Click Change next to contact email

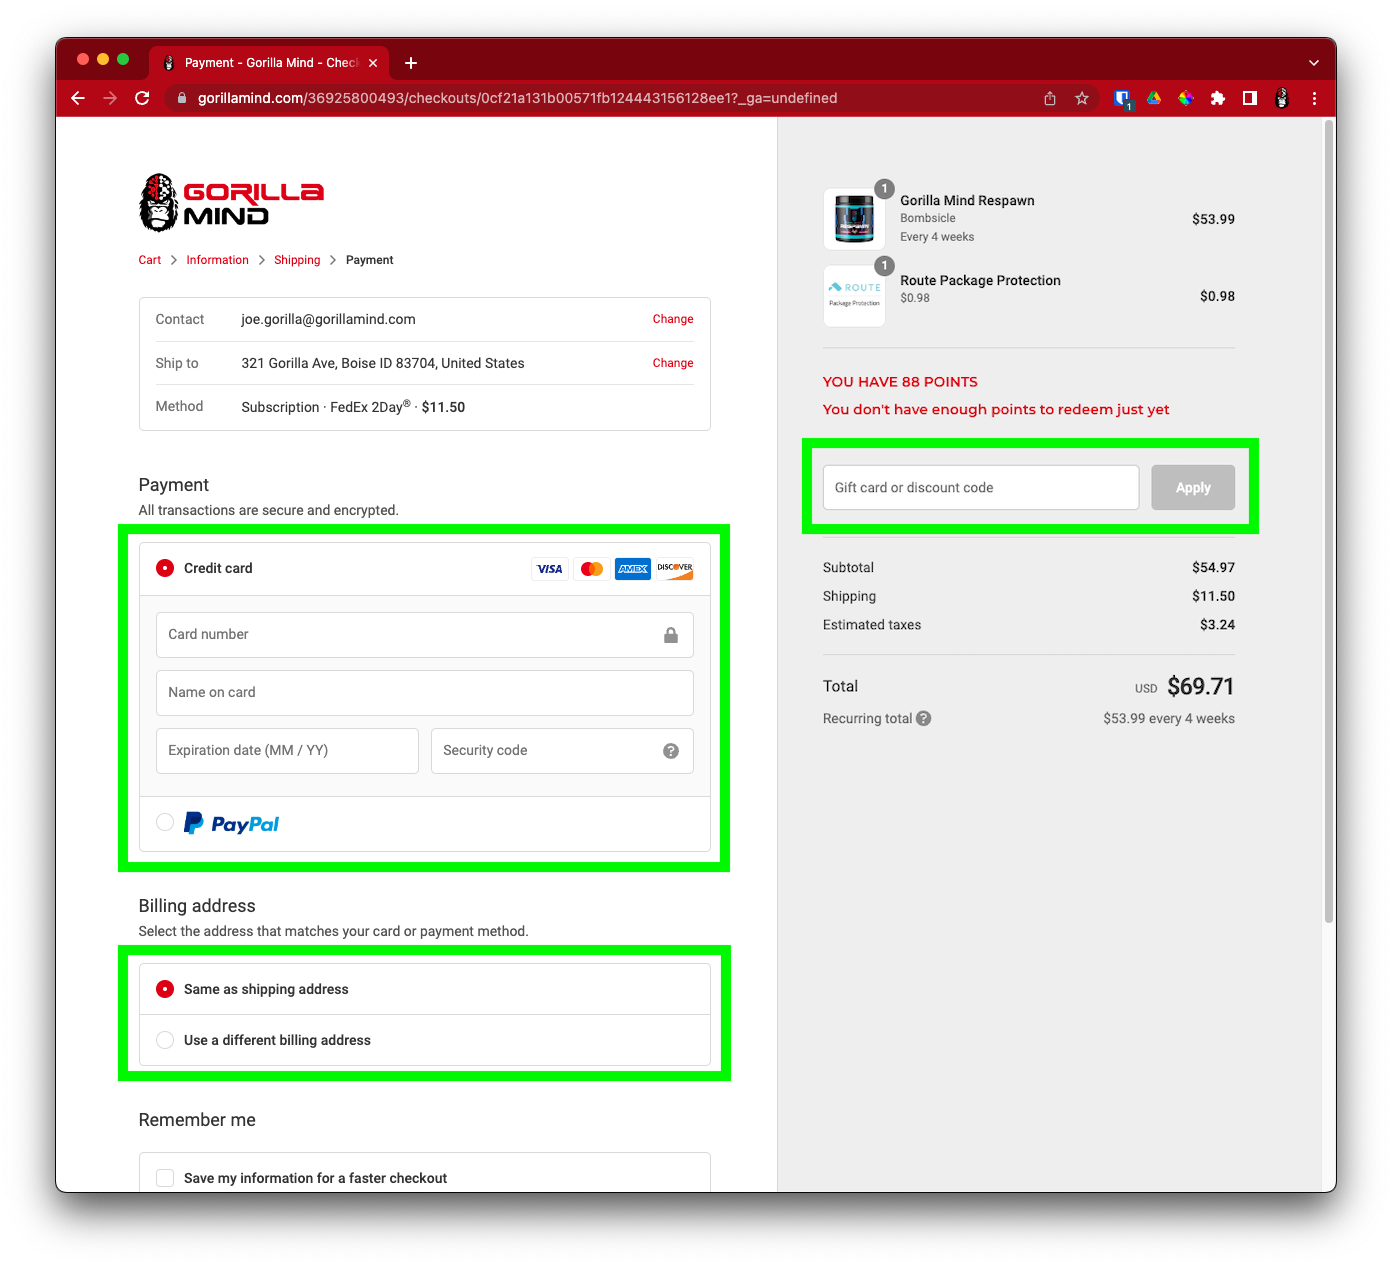[672, 319]
